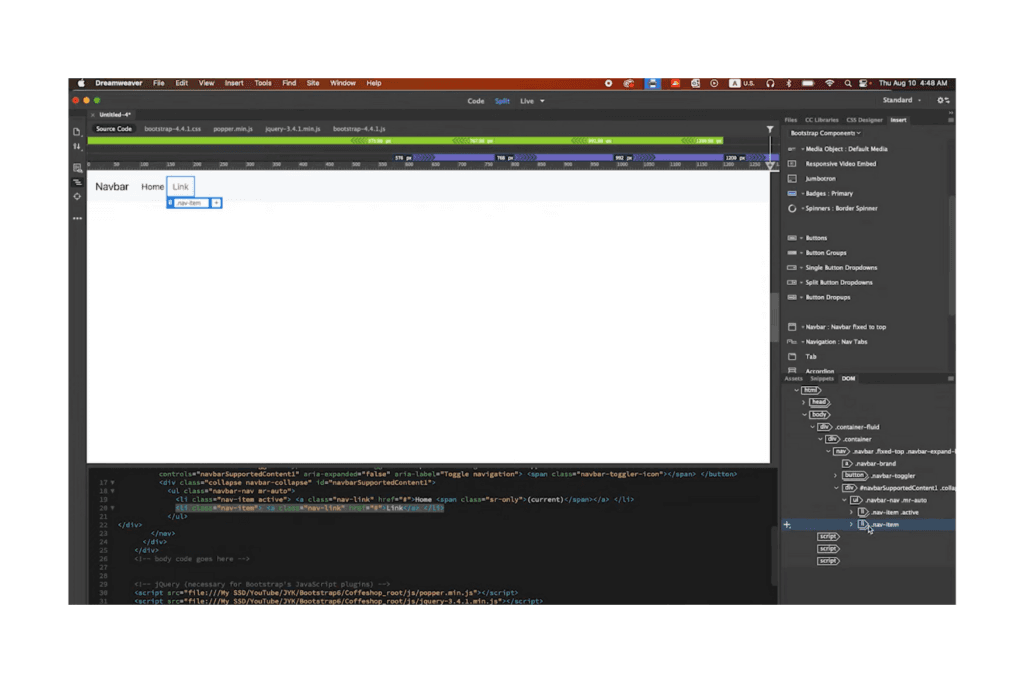Collapse the body node in the DOM panel

[804, 415]
